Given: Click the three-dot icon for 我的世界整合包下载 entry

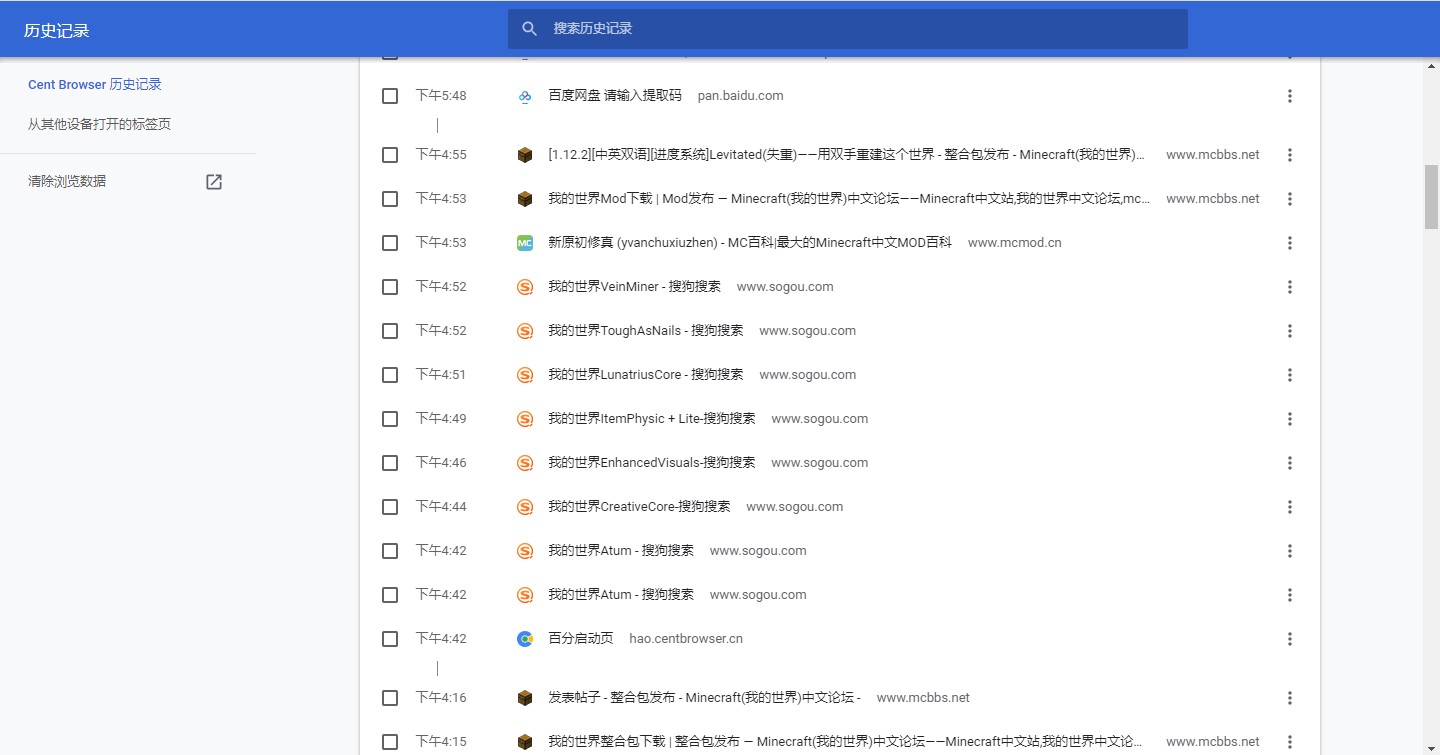Looking at the screenshot, I should coord(1290,742).
